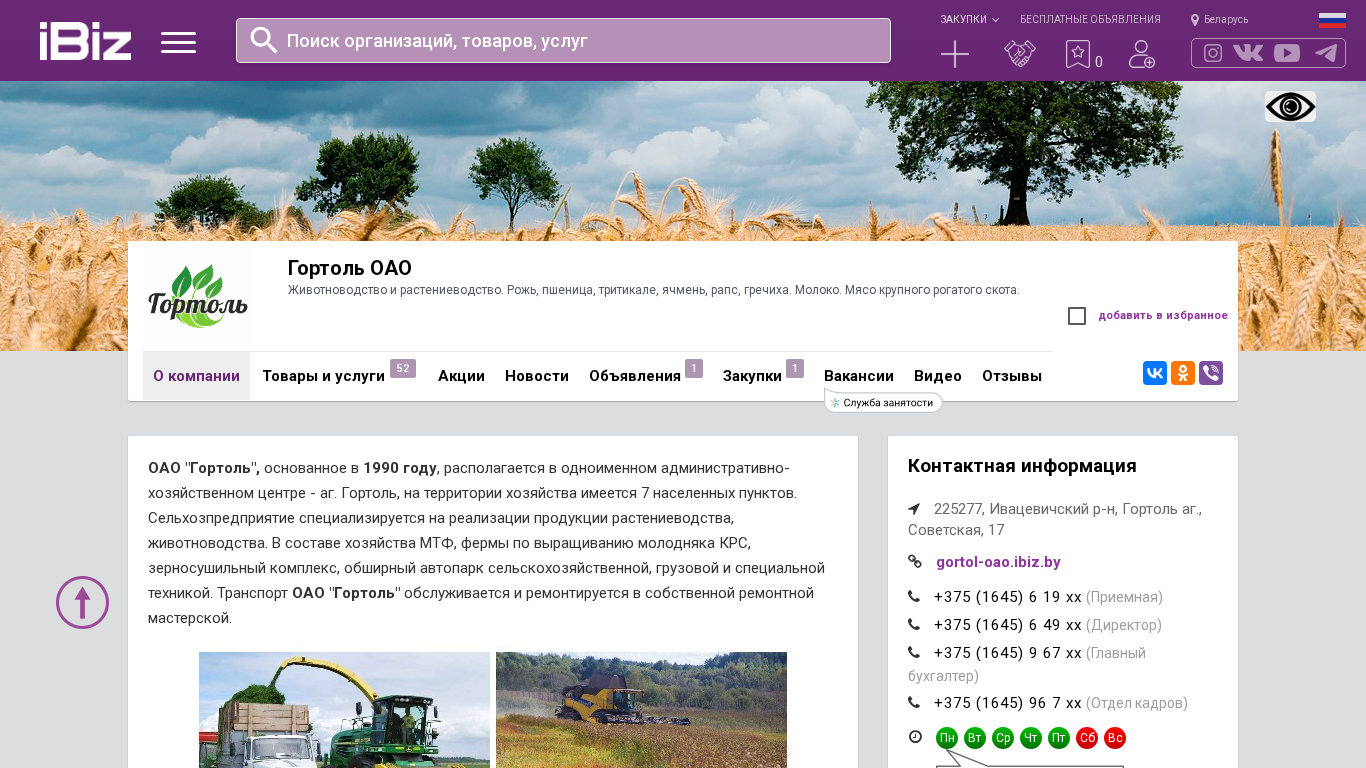Select the Ср working day indicator
Image resolution: width=1366 pixels, height=768 pixels.
coord(1003,738)
